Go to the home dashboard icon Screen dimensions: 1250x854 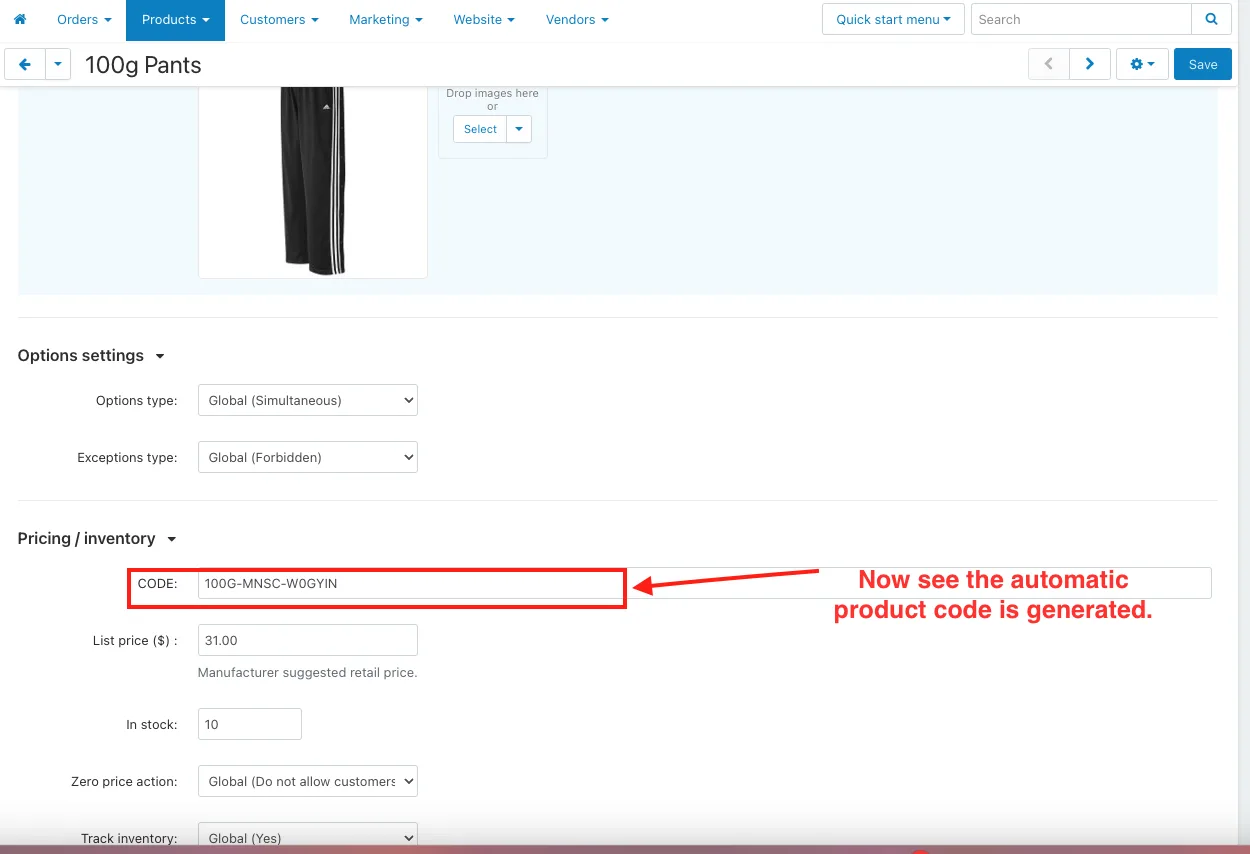coord(20,19)
